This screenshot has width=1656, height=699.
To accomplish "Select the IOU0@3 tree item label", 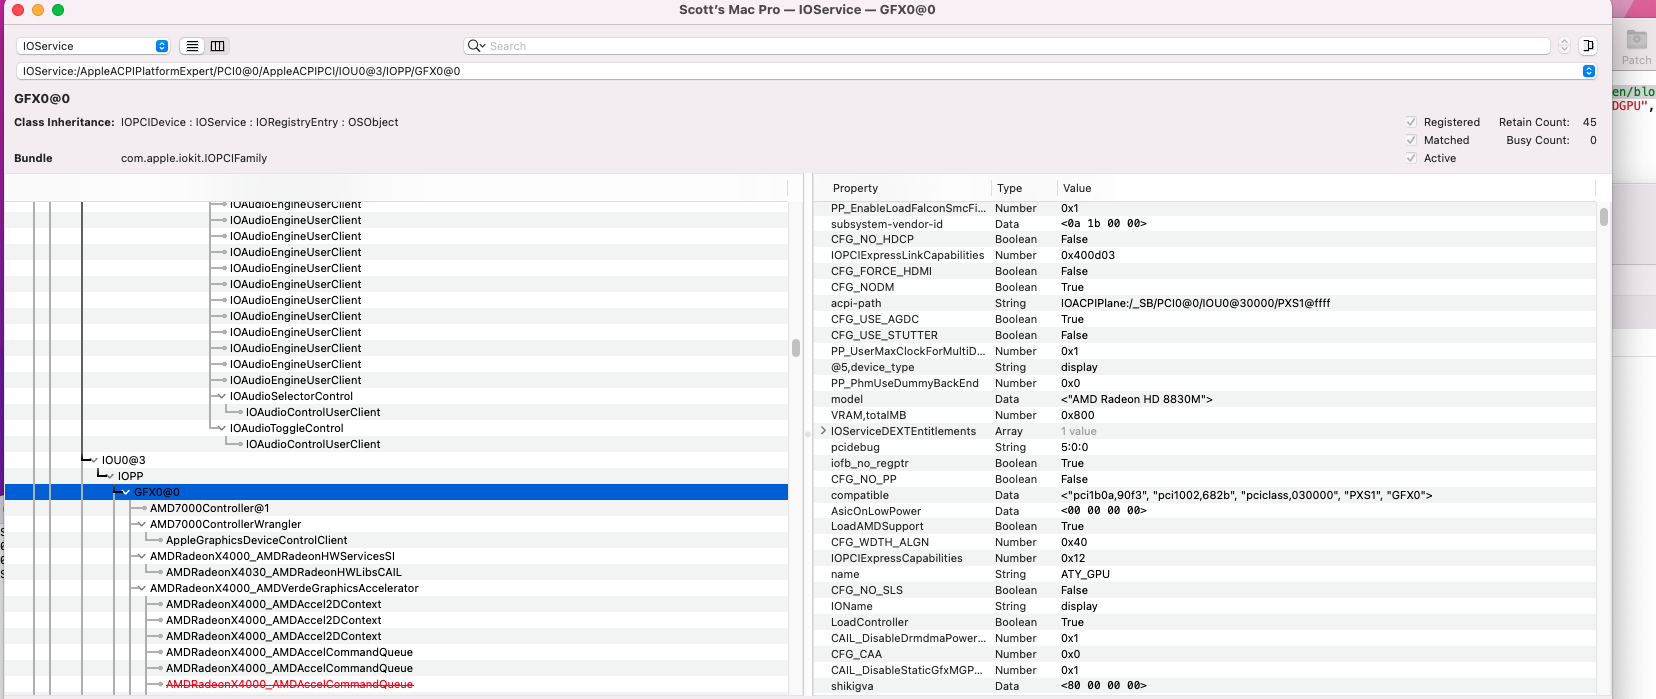I will point(124,460).
